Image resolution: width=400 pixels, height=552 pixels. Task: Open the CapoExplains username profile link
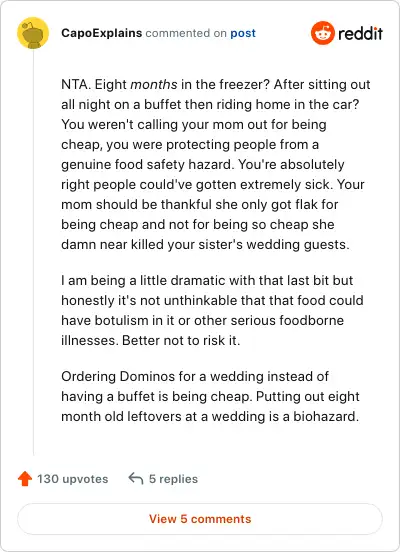[101, 33]
